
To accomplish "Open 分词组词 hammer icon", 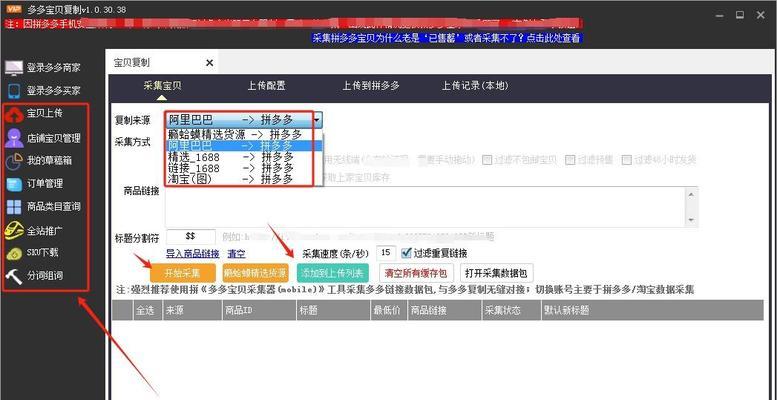I will pos(14,276).
